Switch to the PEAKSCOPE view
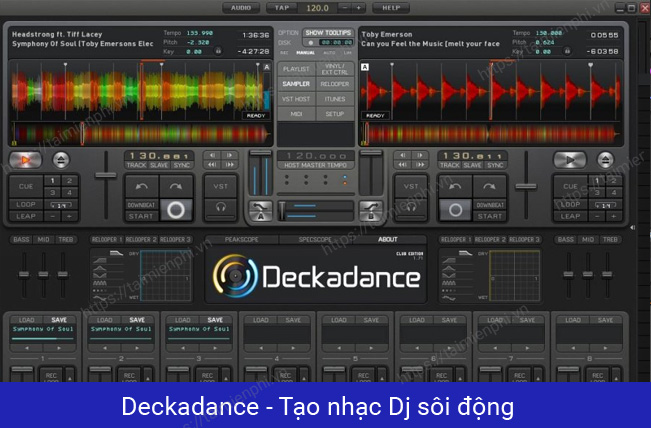This screenshot has width=651, height=428. 242,240
